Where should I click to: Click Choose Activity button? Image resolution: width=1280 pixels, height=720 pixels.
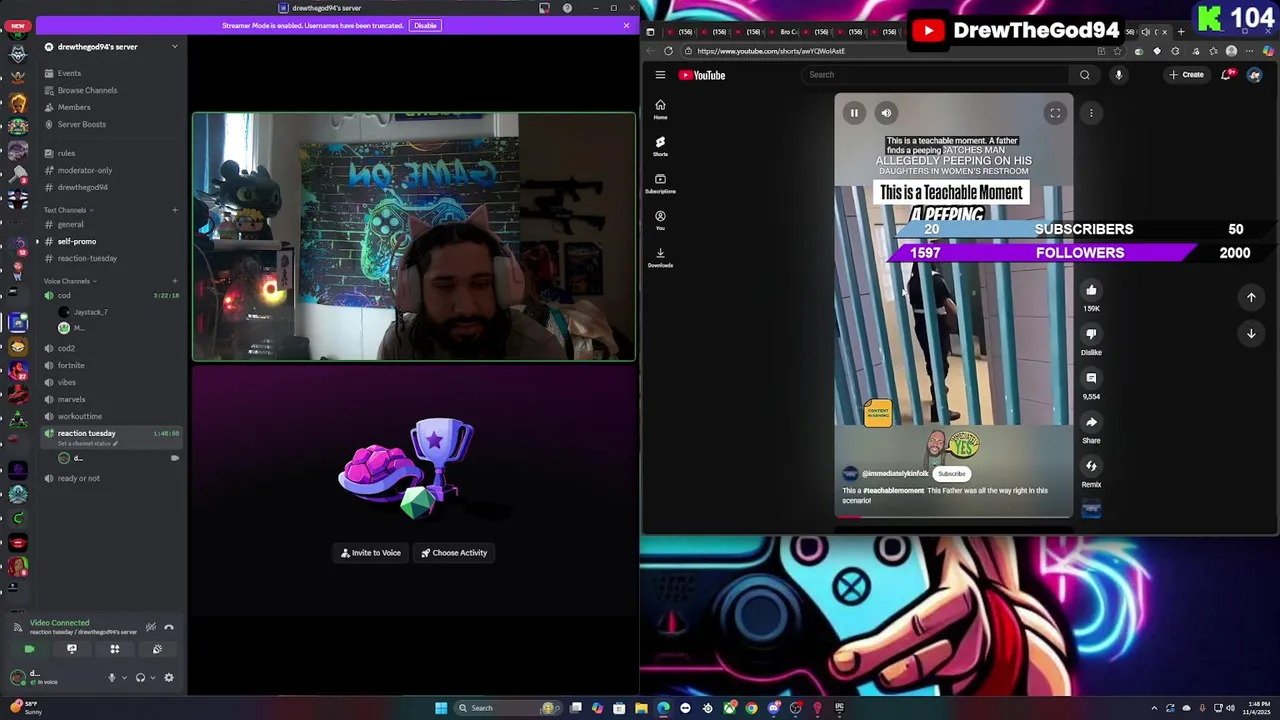454,553
